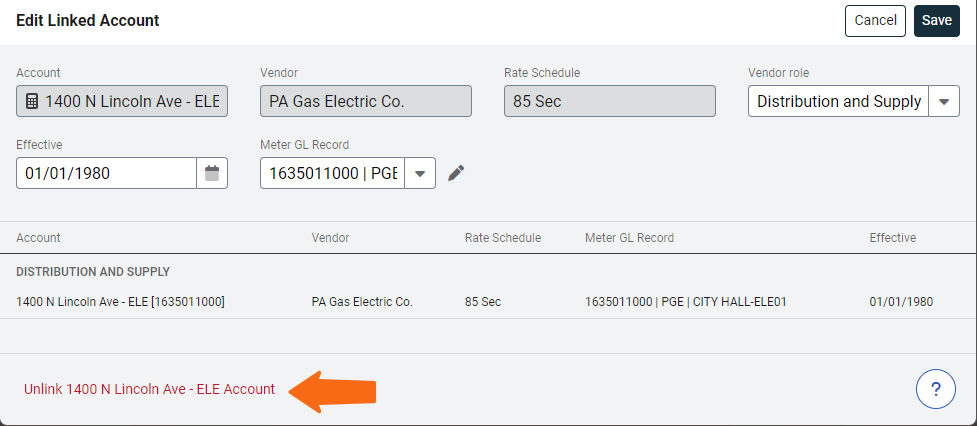Select the 1400 N Lincoln Ave table row
The width and height of the screenshot is (977, 426).
pos(488,302)
